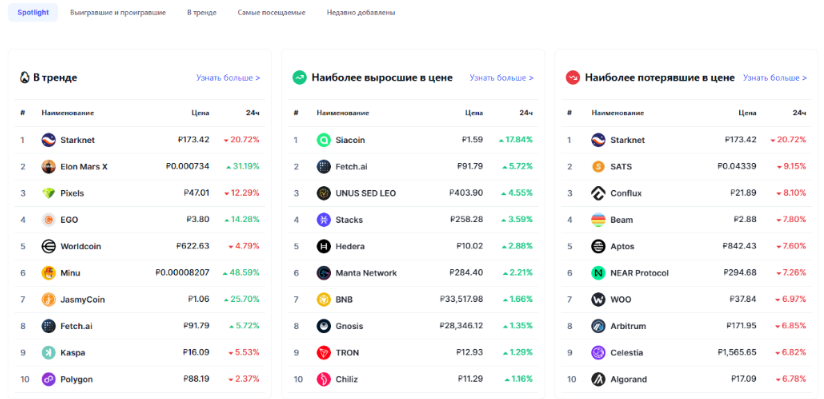This screenshot has width=824, height=399.
Task: Click the Fetch.ai icon in В тренде list
Action: pos(48,326)
